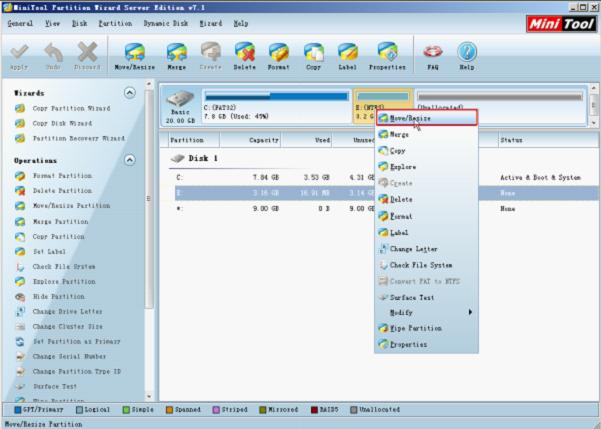This screenshot has height=429, width=601.
Task: Open the Help menu
Action: tap(241, 23)
